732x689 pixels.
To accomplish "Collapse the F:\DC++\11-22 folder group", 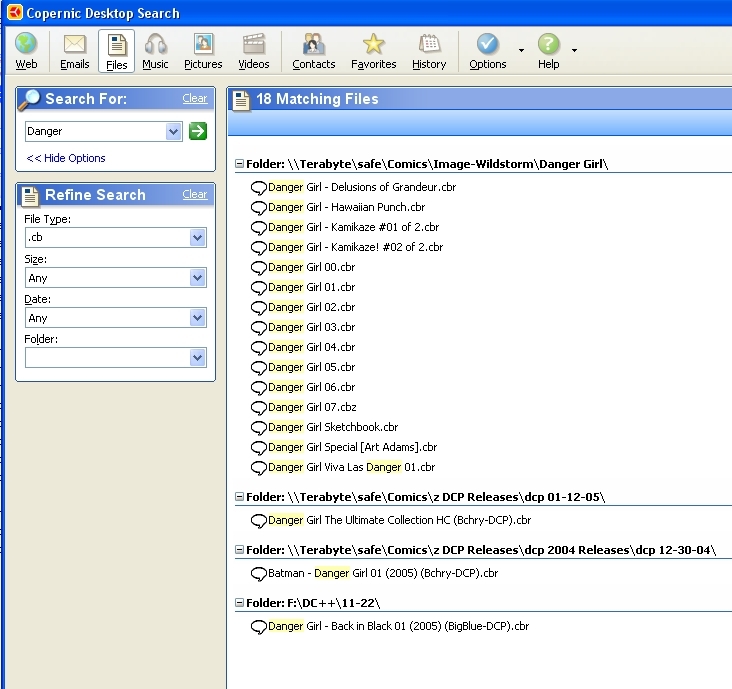I will coord(239,603).
